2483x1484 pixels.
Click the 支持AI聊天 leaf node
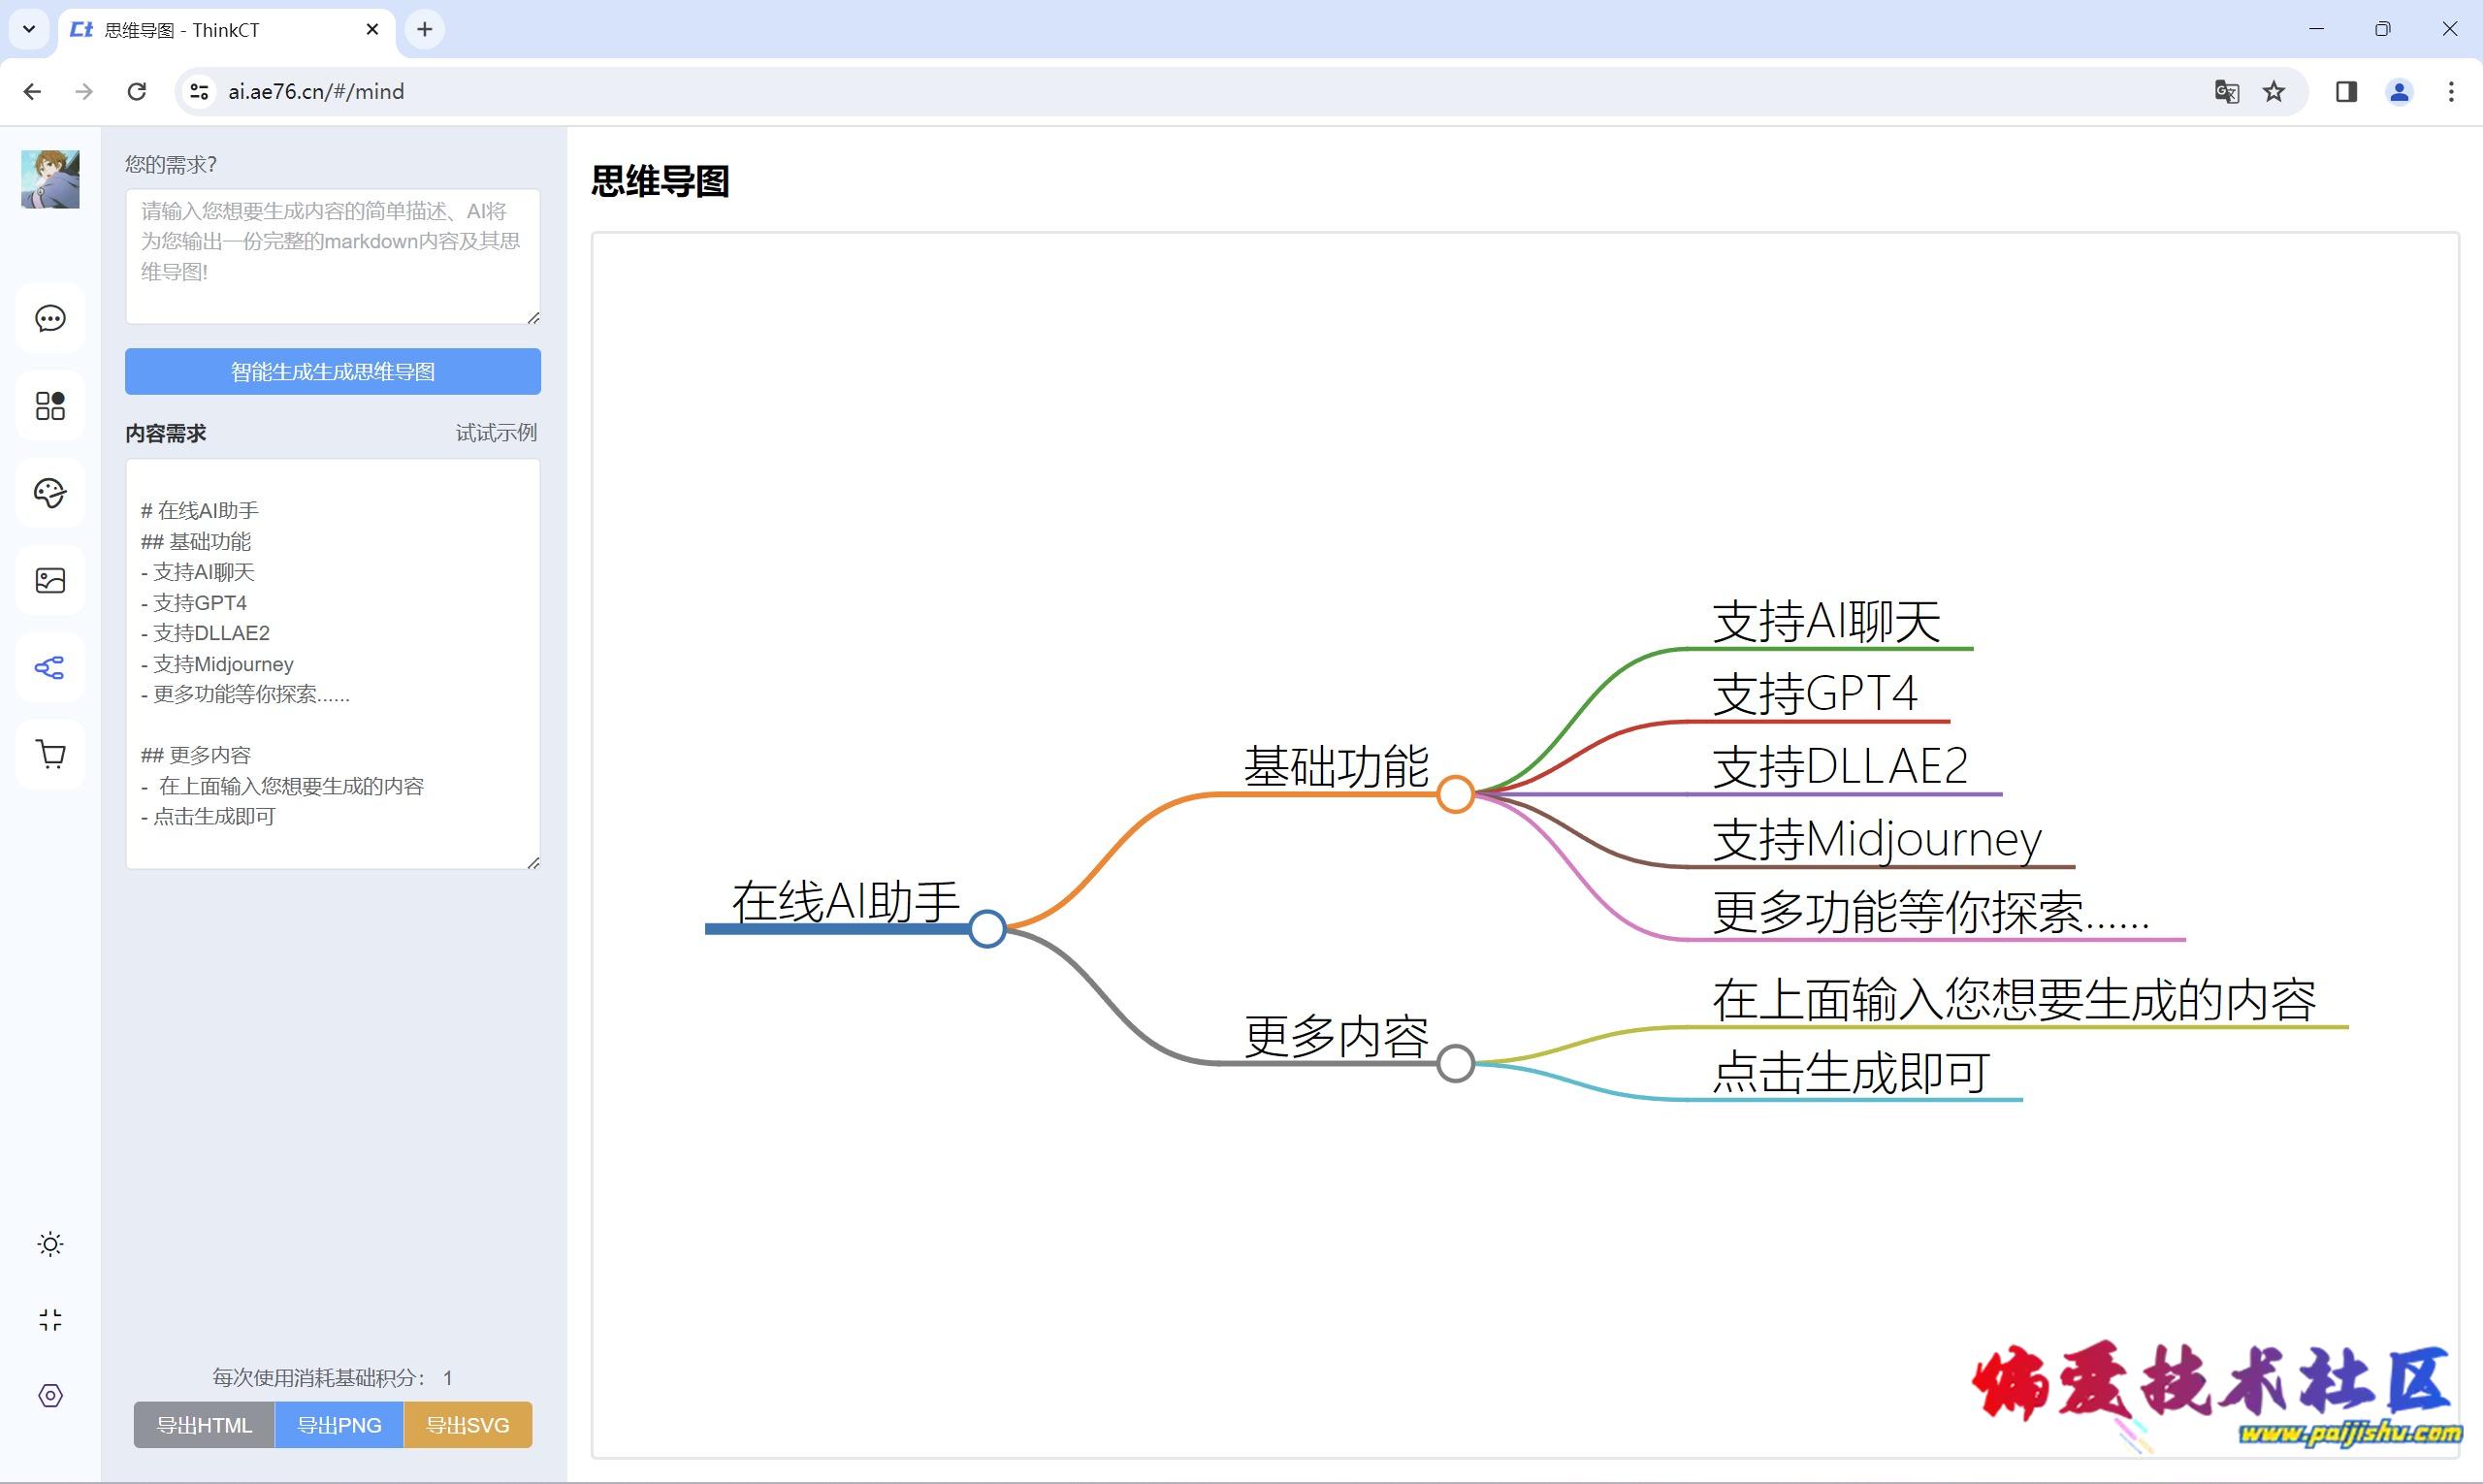(x=1826, y=622)
